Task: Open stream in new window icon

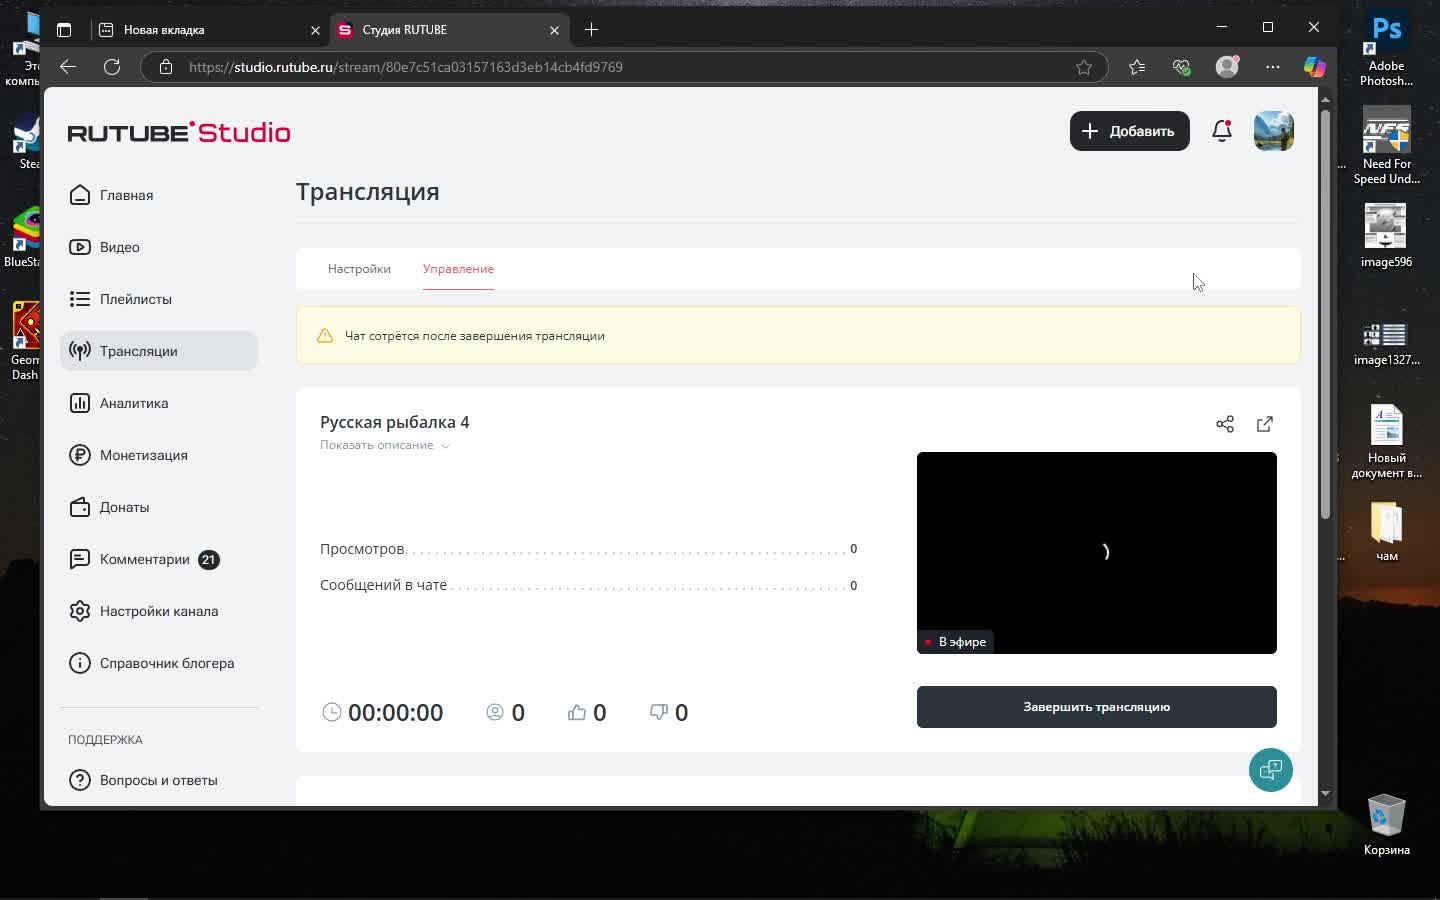Action: [1265, 424]
